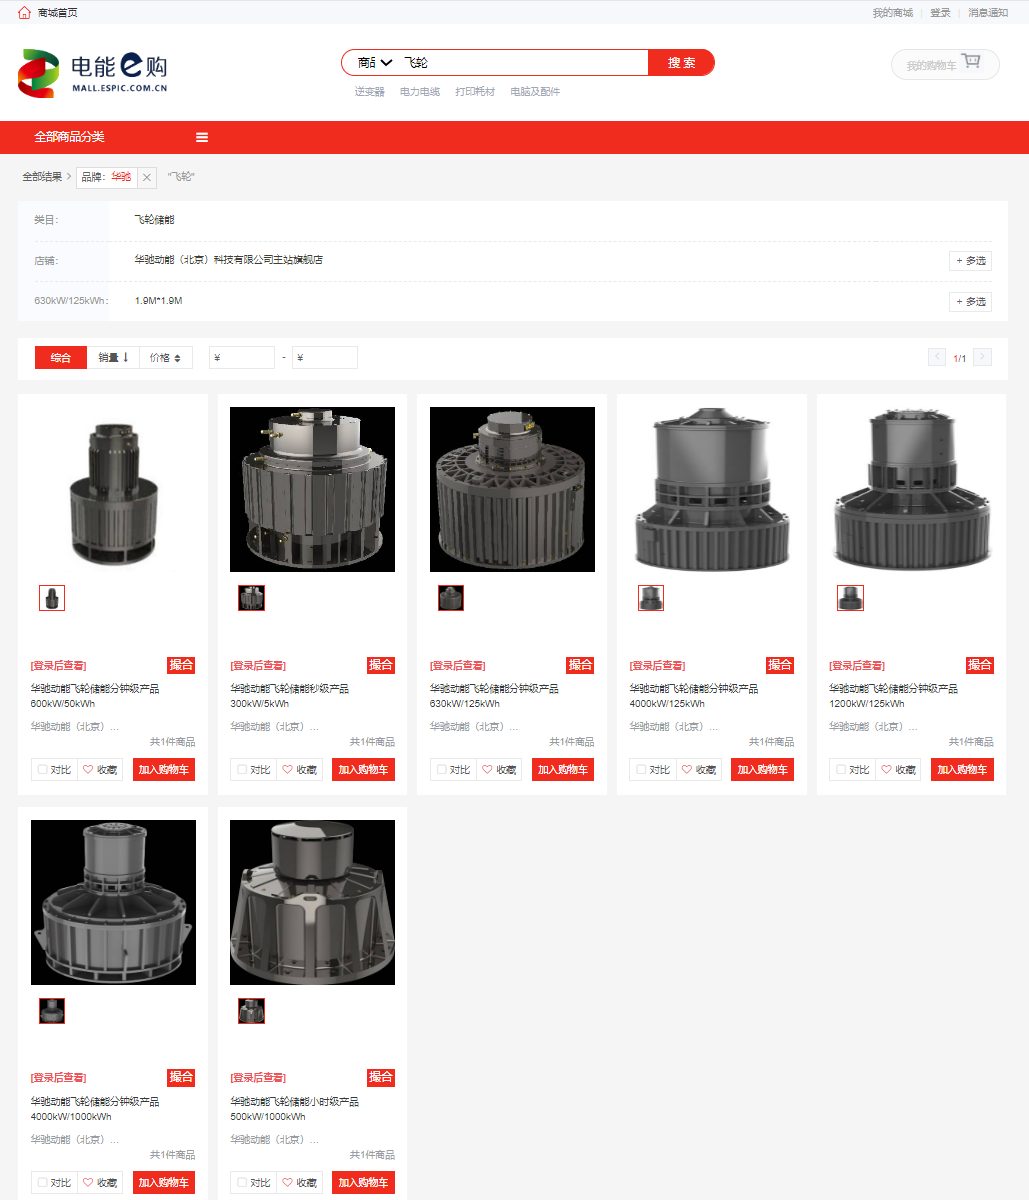Click the 逆变器 suggested search link
Viewport: 1029px width, 1200px height.
click(369, 92)
